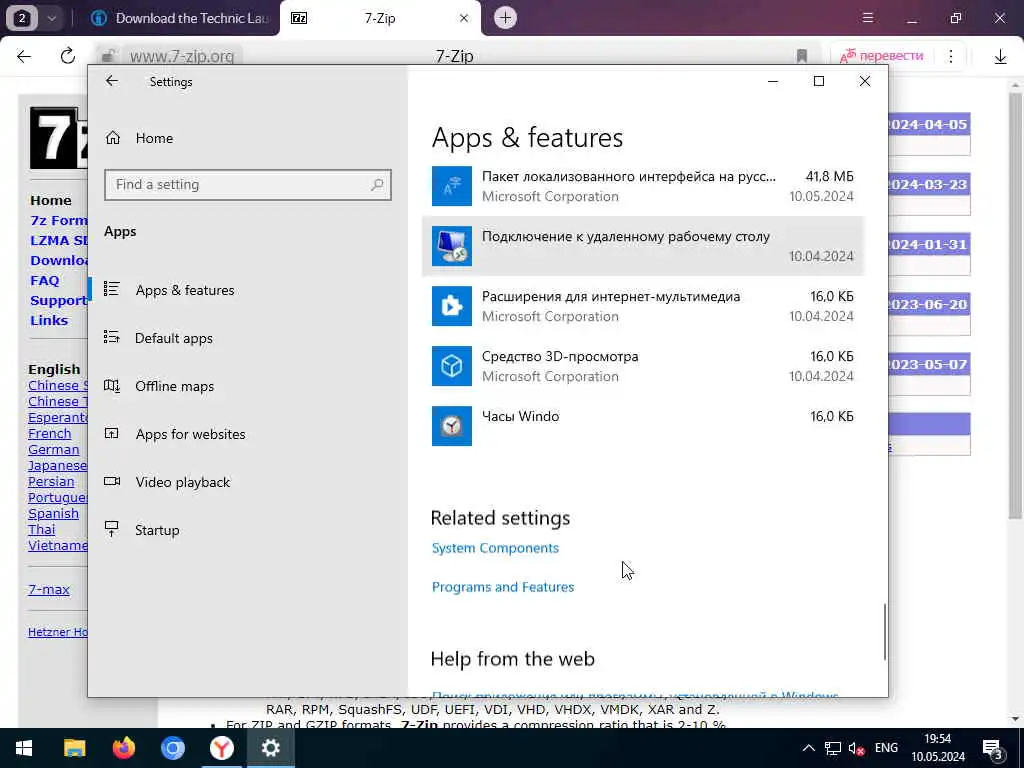Open the browser hamburger menu
The height and width of the screenshot is (768, 1024).
[868, 18]
